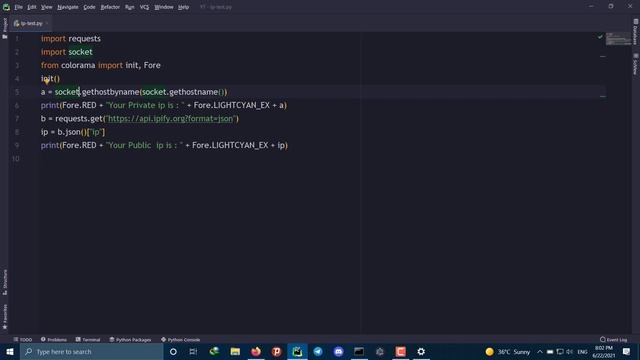Open the Event Log panel

613,340
